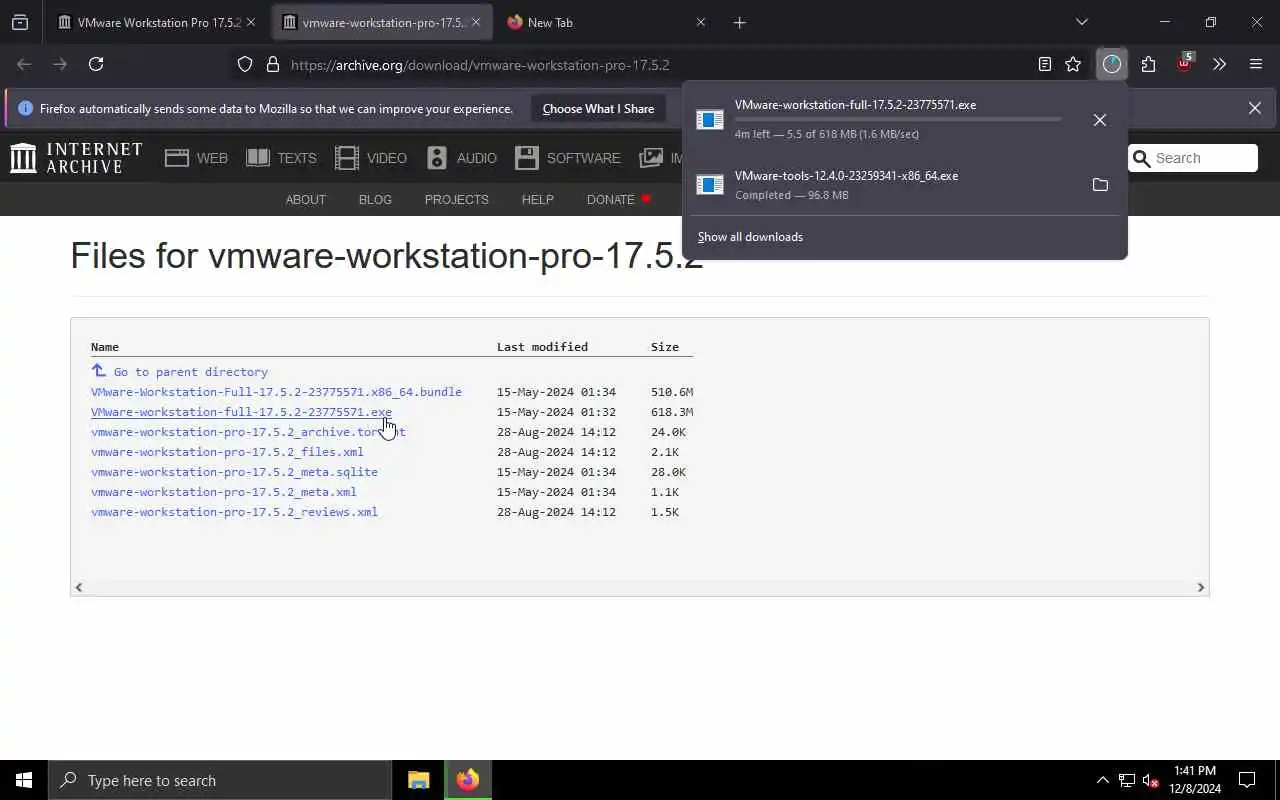Click Show all downloads
Image resolution: width=1280 pixels, height=800 pixels.
(750, 237)
